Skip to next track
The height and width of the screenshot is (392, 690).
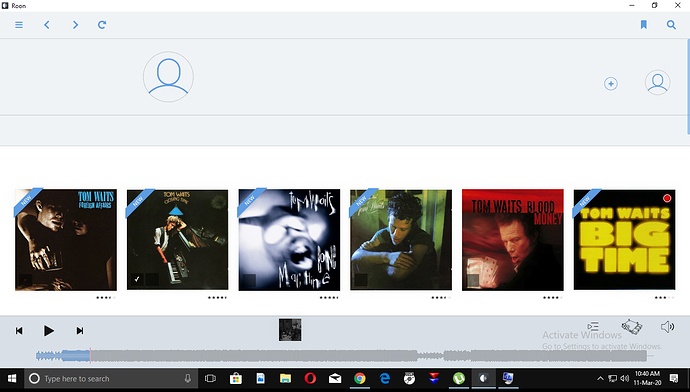[x=80, y=331]
